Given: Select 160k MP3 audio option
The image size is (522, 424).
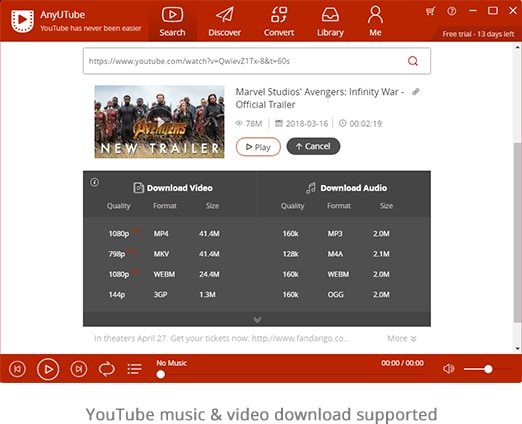Looking at the screenshot, I should click(336, 233).
